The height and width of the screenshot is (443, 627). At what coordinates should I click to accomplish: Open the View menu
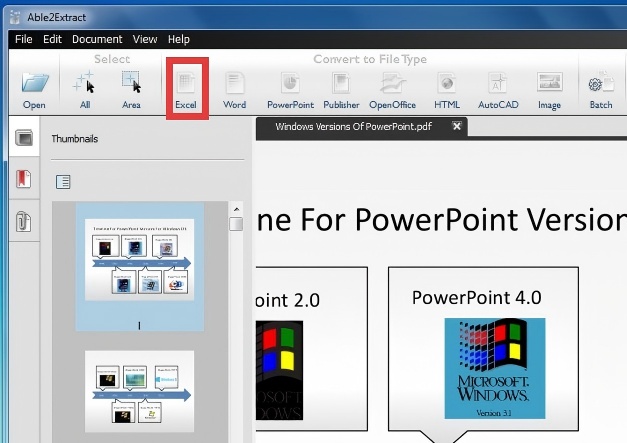click(x=145, y=39)
